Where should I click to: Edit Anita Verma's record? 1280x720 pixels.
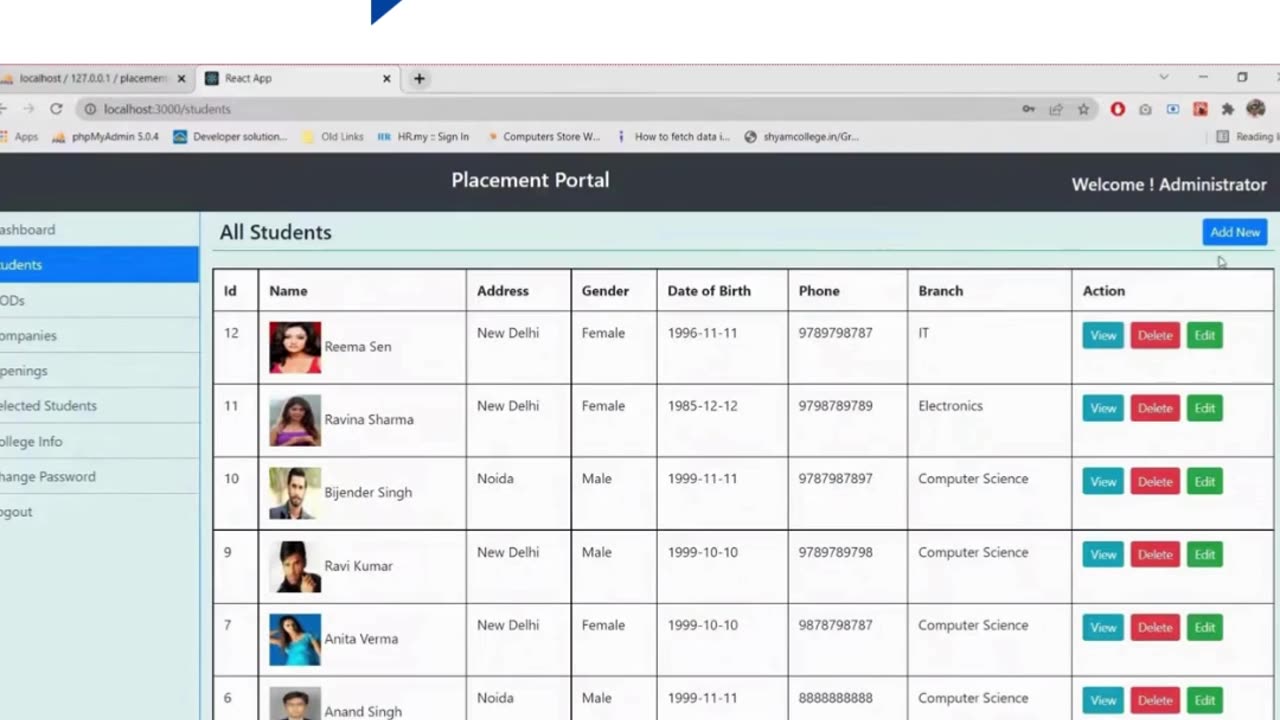pos(1205,627)
